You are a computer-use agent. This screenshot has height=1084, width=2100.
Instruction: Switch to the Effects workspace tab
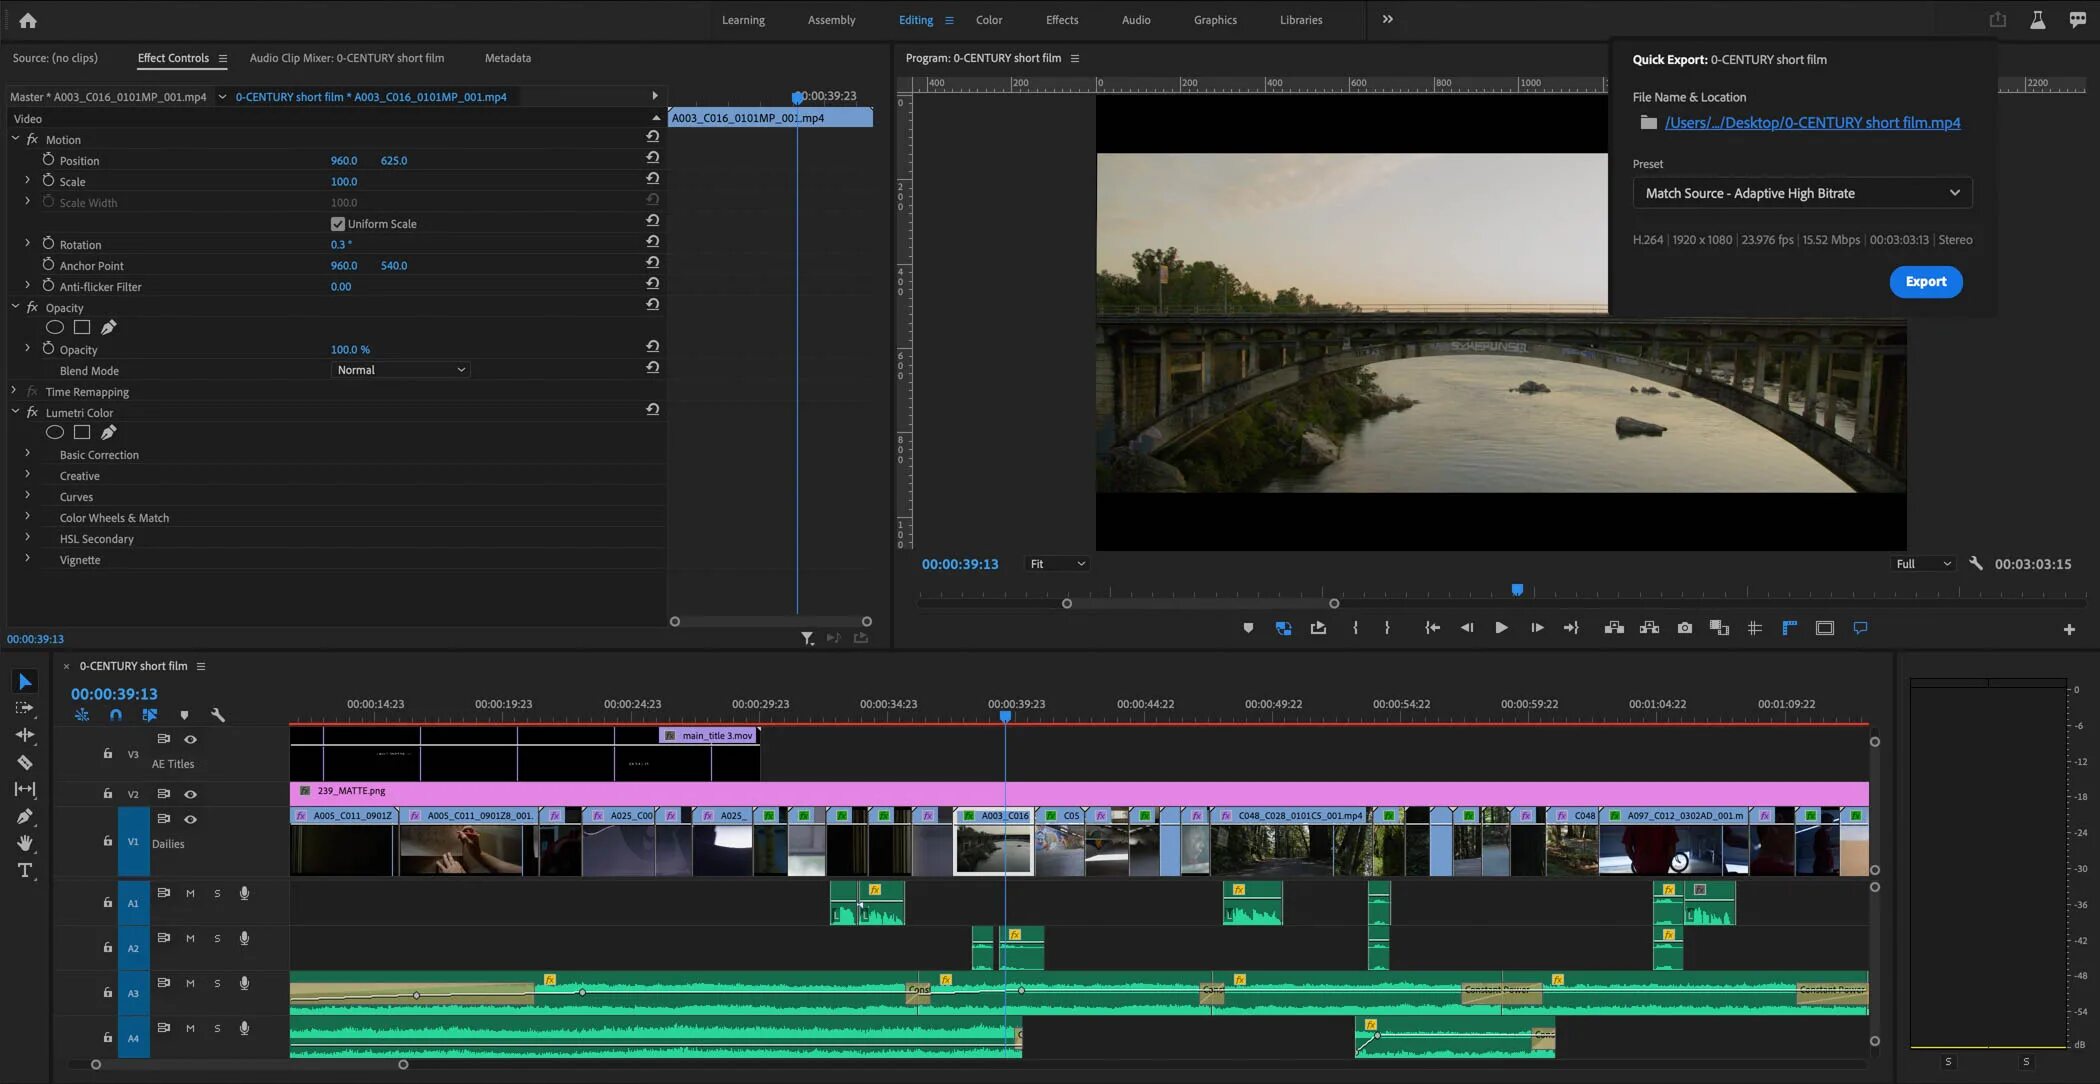pyautogui.click(x=1062, y=19)
